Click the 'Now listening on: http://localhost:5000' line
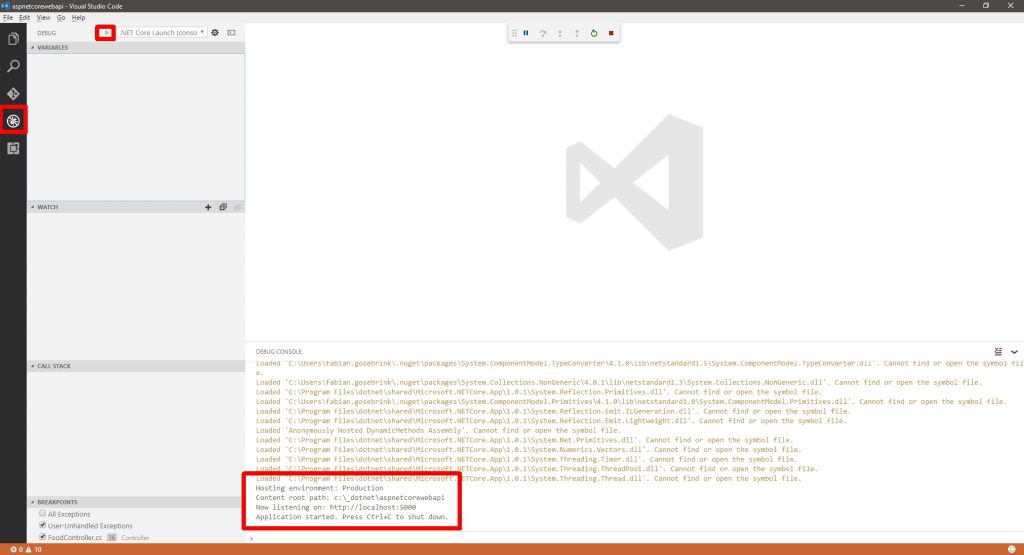The width and height of the screenshot is (1024, 555). point(336,507)
